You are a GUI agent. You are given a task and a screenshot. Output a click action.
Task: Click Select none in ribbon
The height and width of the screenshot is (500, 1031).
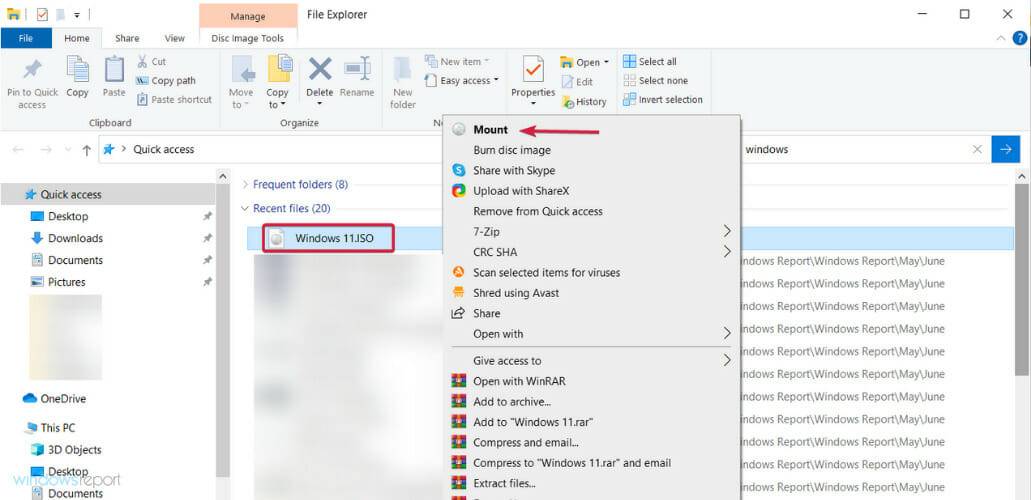pos(656,80)
